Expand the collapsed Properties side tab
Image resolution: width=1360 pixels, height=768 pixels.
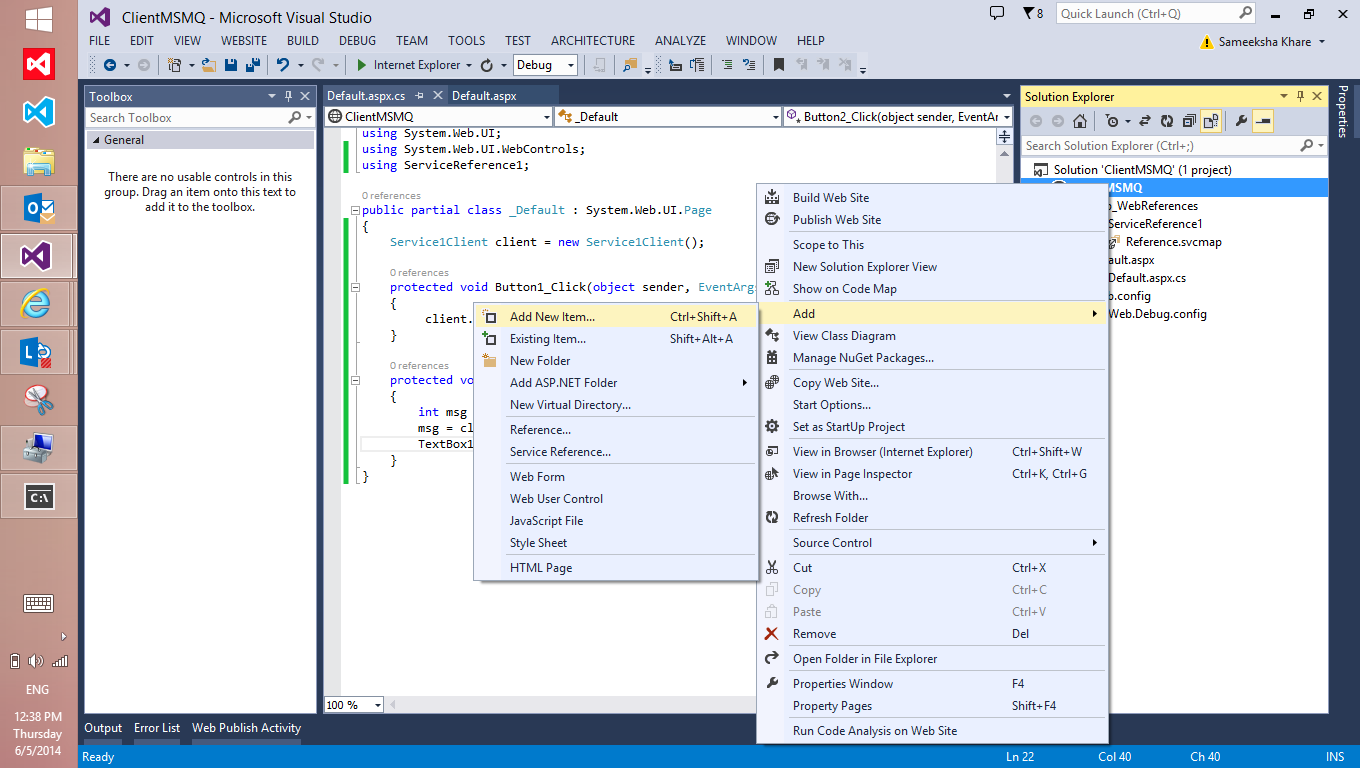pyautogui.click(x=1343, y=112)
